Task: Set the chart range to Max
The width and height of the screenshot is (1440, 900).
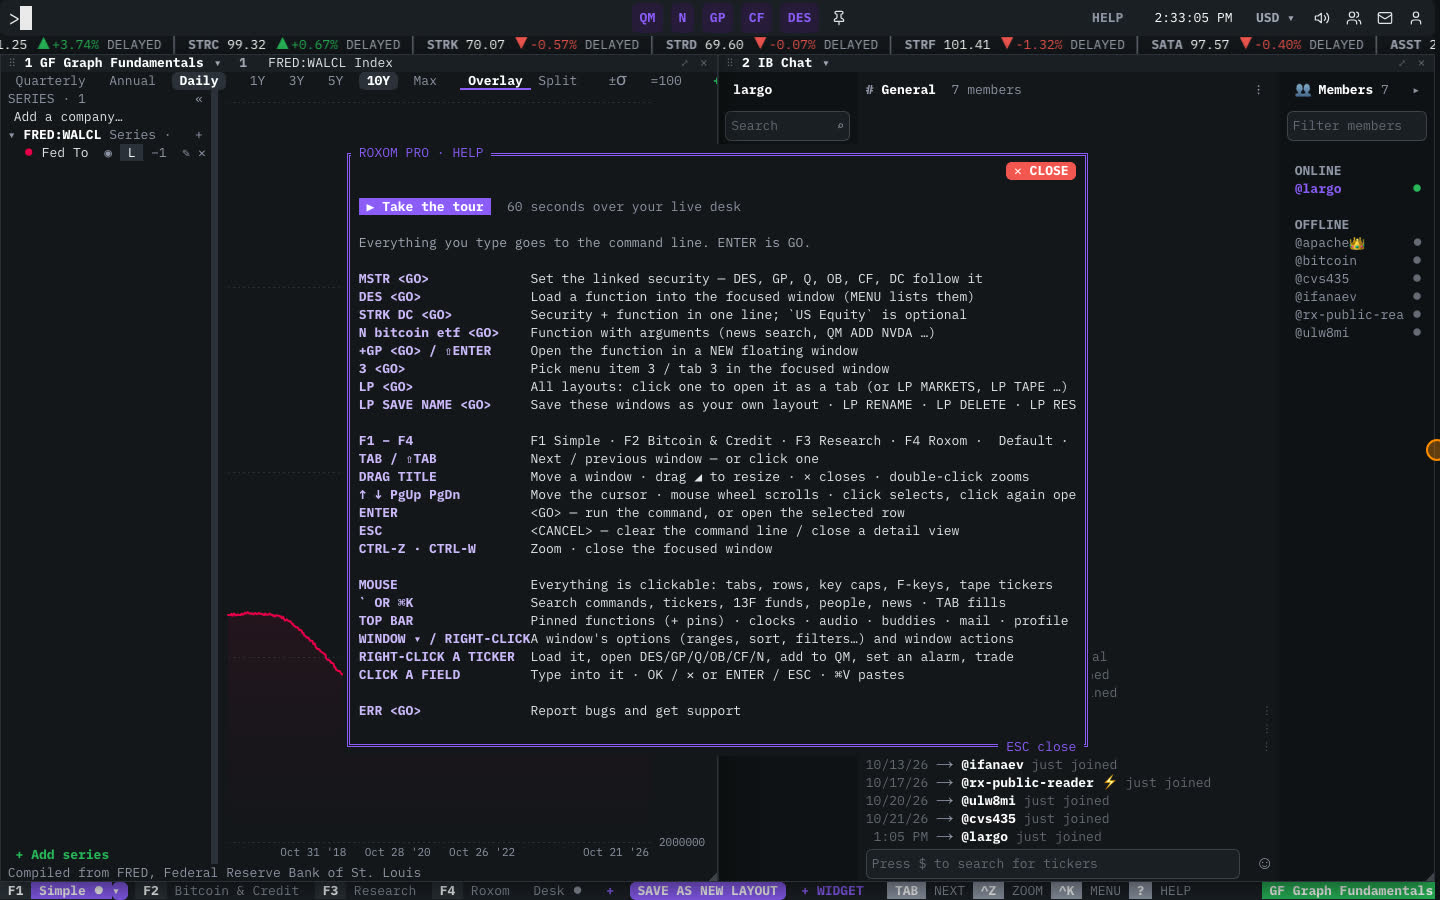Action: coord(425,81)
